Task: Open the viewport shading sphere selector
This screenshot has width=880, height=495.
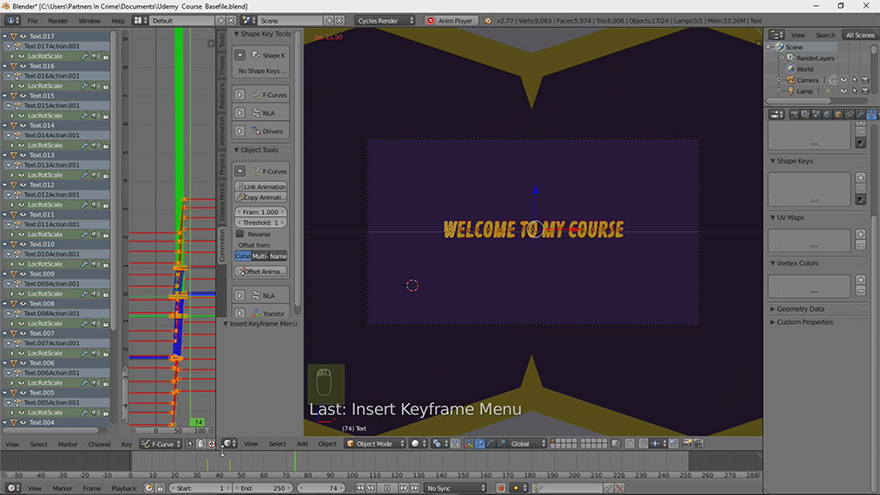Action: pos(418,443)
